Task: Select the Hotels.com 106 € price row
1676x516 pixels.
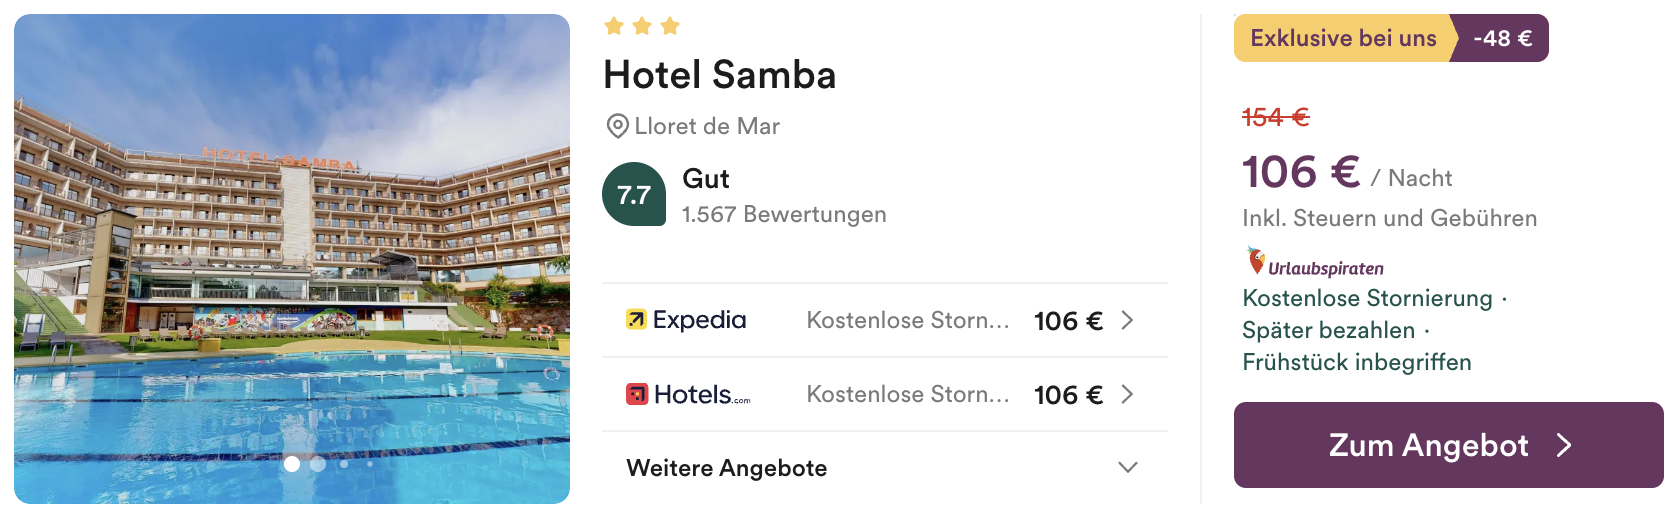Action: (885, 394)
